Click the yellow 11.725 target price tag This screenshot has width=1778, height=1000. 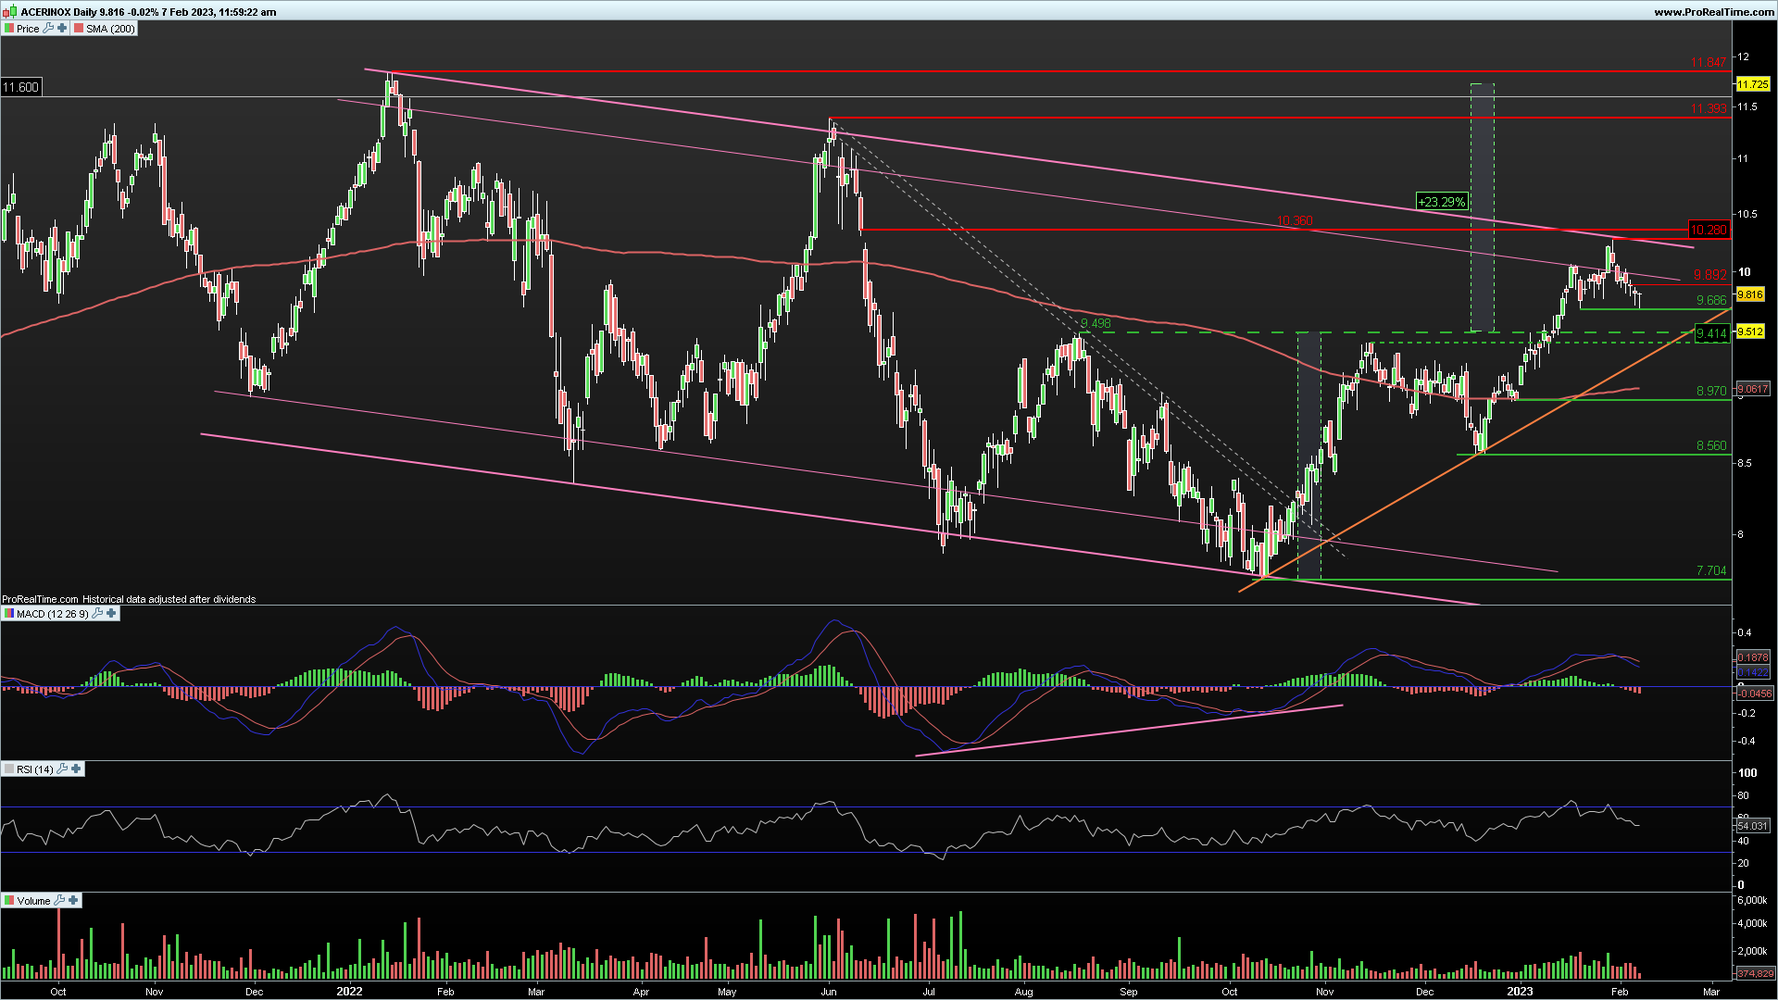click(x=1753, y=85)
